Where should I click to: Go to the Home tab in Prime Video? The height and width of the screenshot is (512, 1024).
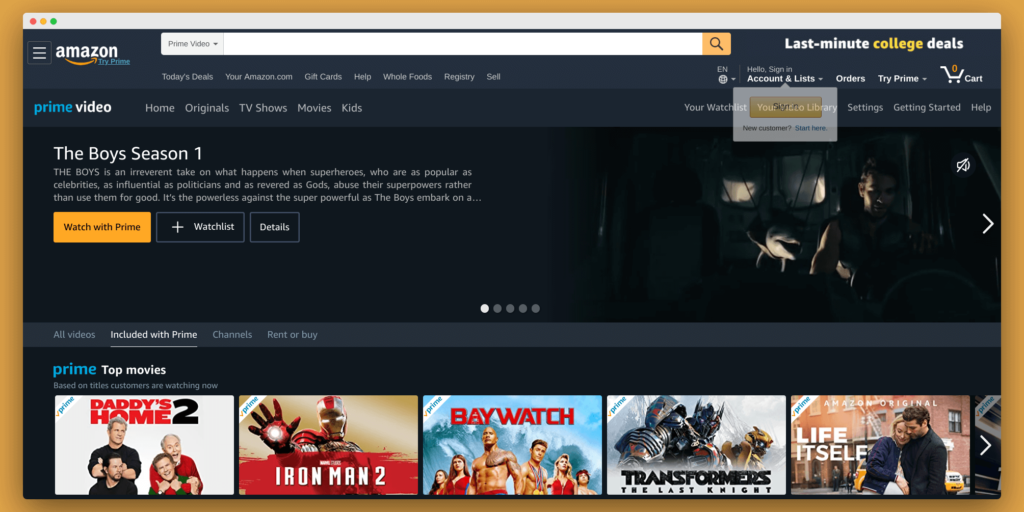(x=160, y=108)
